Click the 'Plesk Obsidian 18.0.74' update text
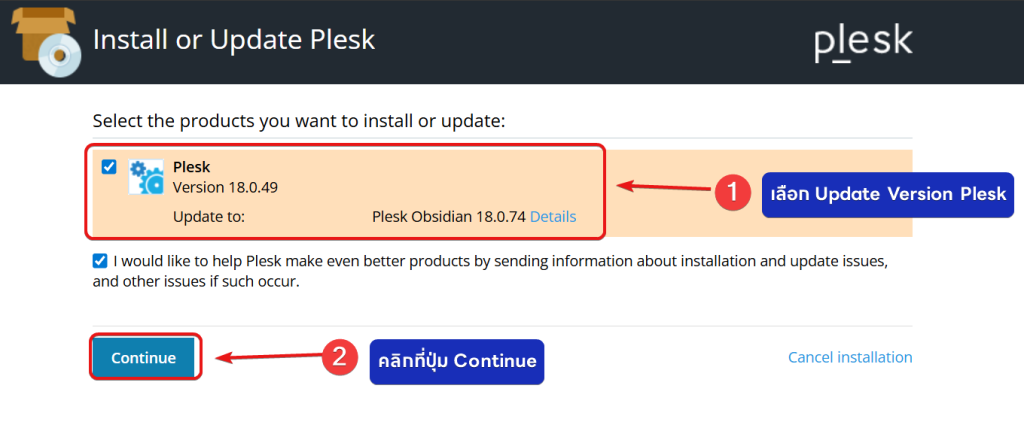1024x437 pixels. [448, 216]
